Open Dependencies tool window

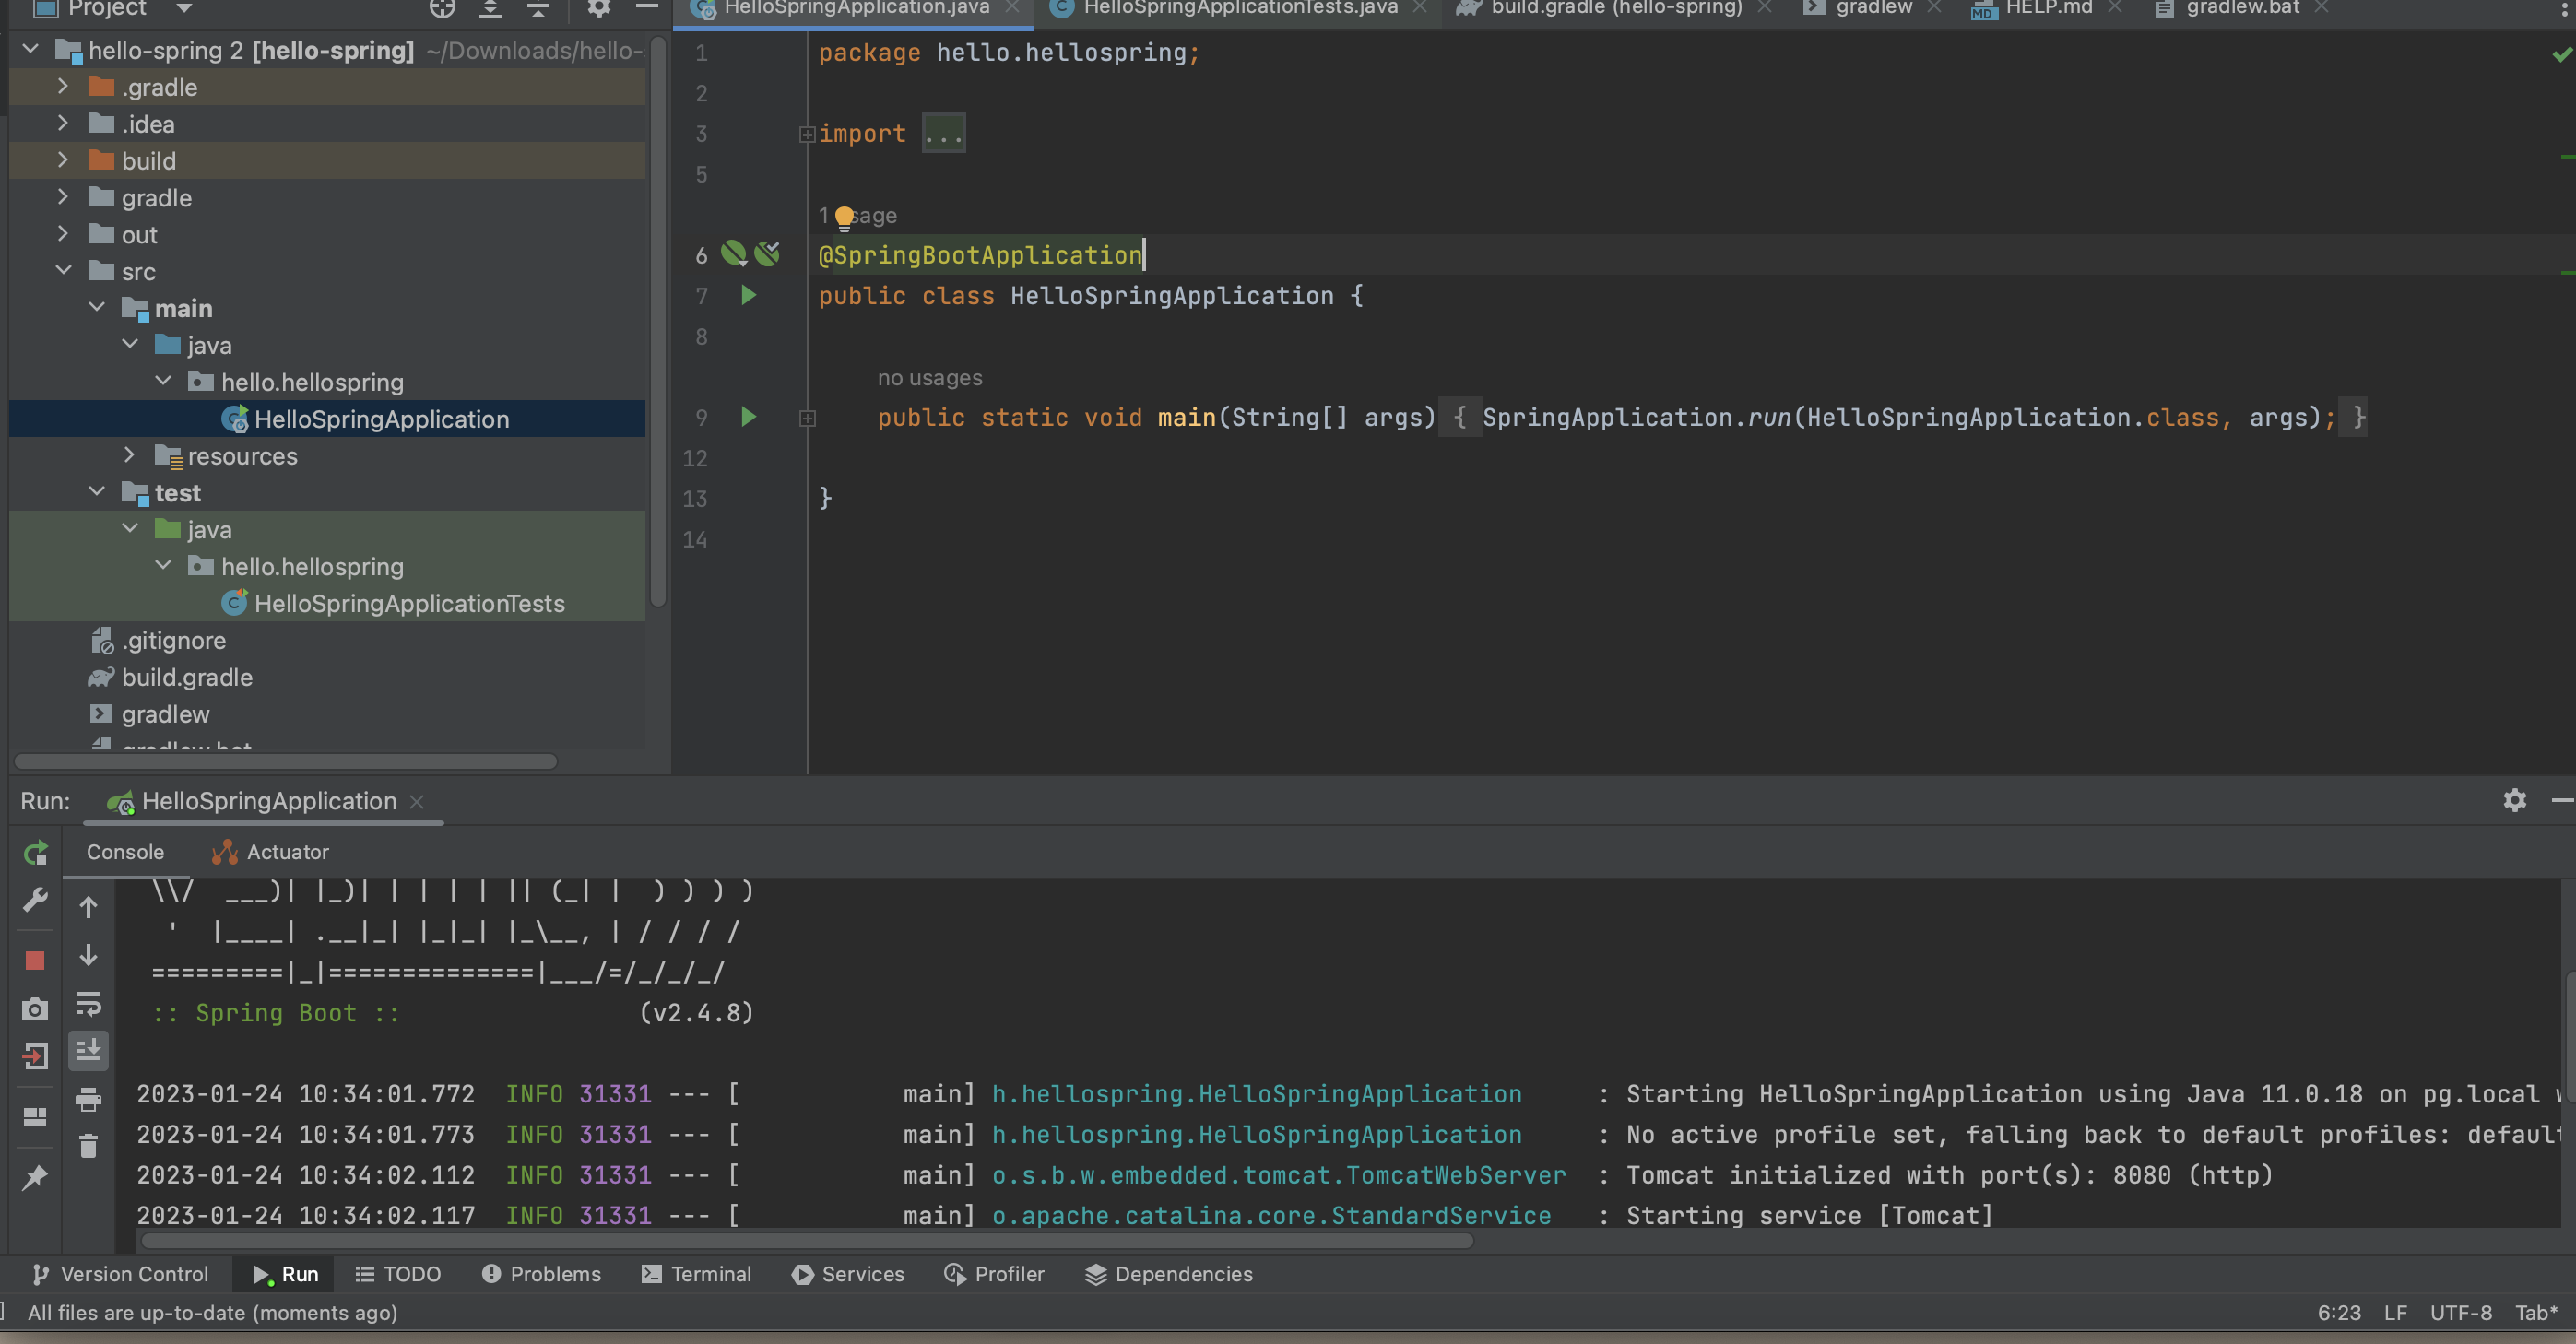(x=1169, y=1273)
